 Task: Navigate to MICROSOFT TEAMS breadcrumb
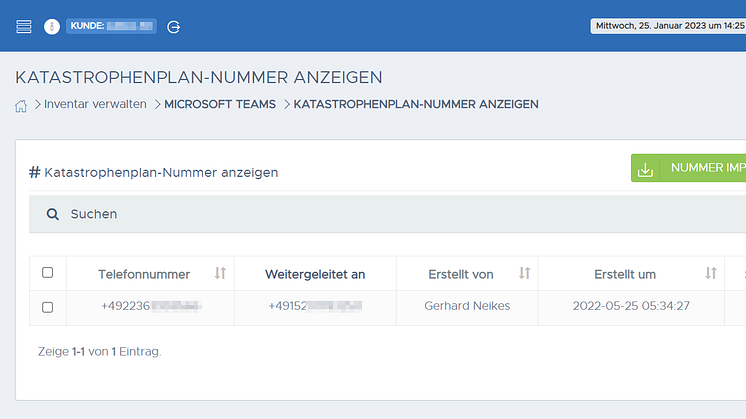[220, 104]
